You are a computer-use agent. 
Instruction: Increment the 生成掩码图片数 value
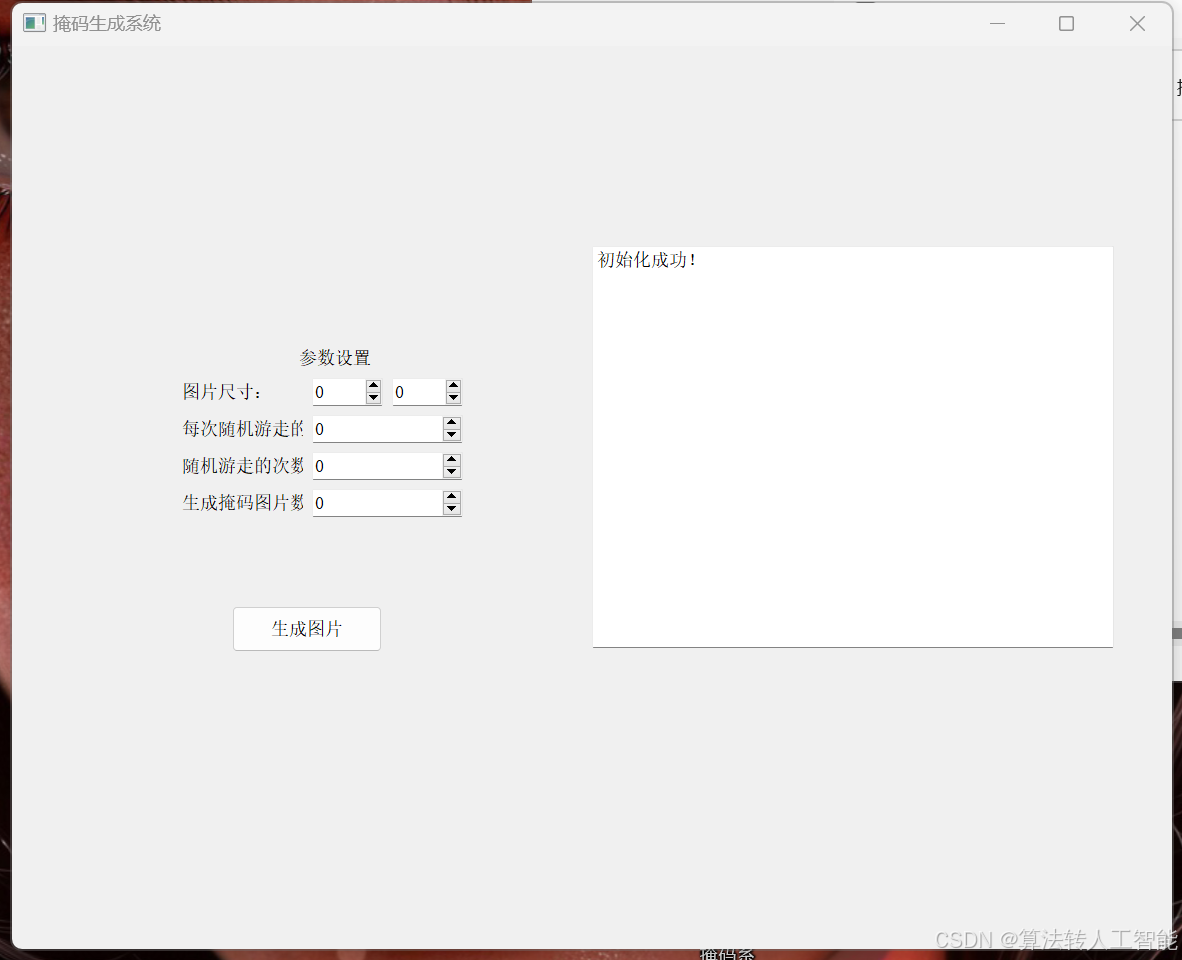[x=452, y=497]
